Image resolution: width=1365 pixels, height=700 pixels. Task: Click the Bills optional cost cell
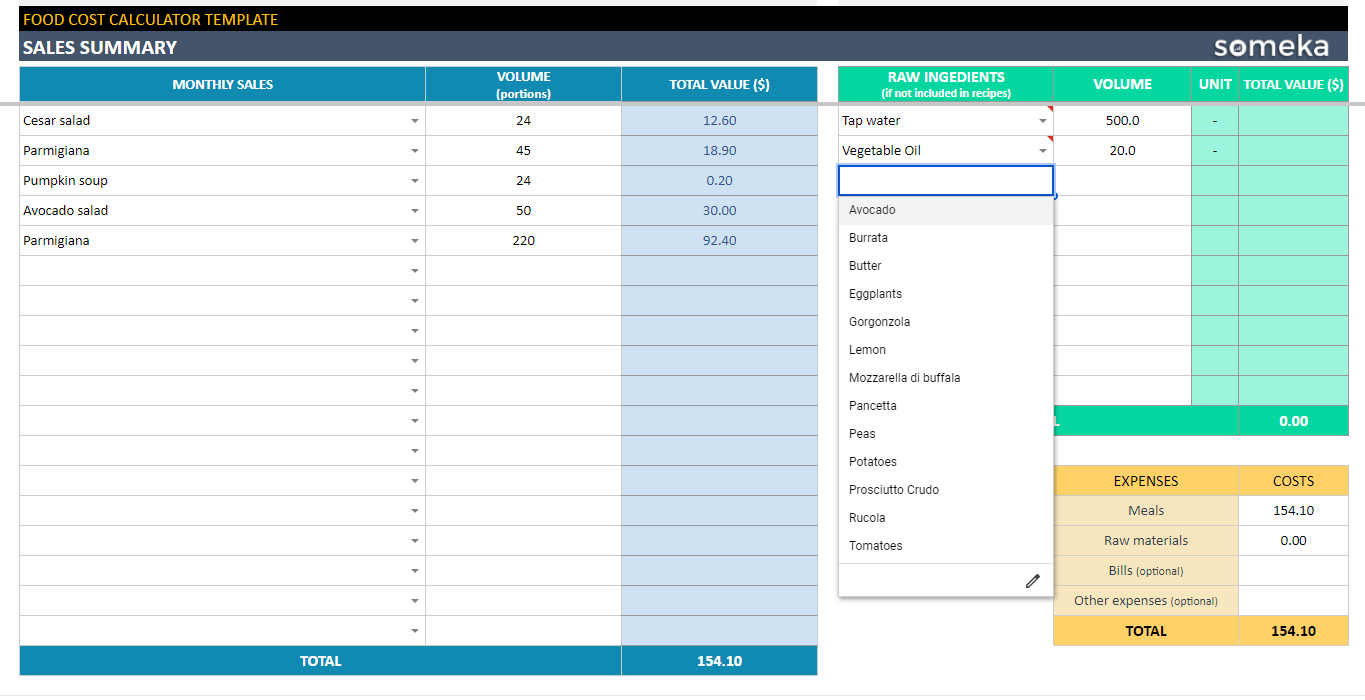point(1293,571)
